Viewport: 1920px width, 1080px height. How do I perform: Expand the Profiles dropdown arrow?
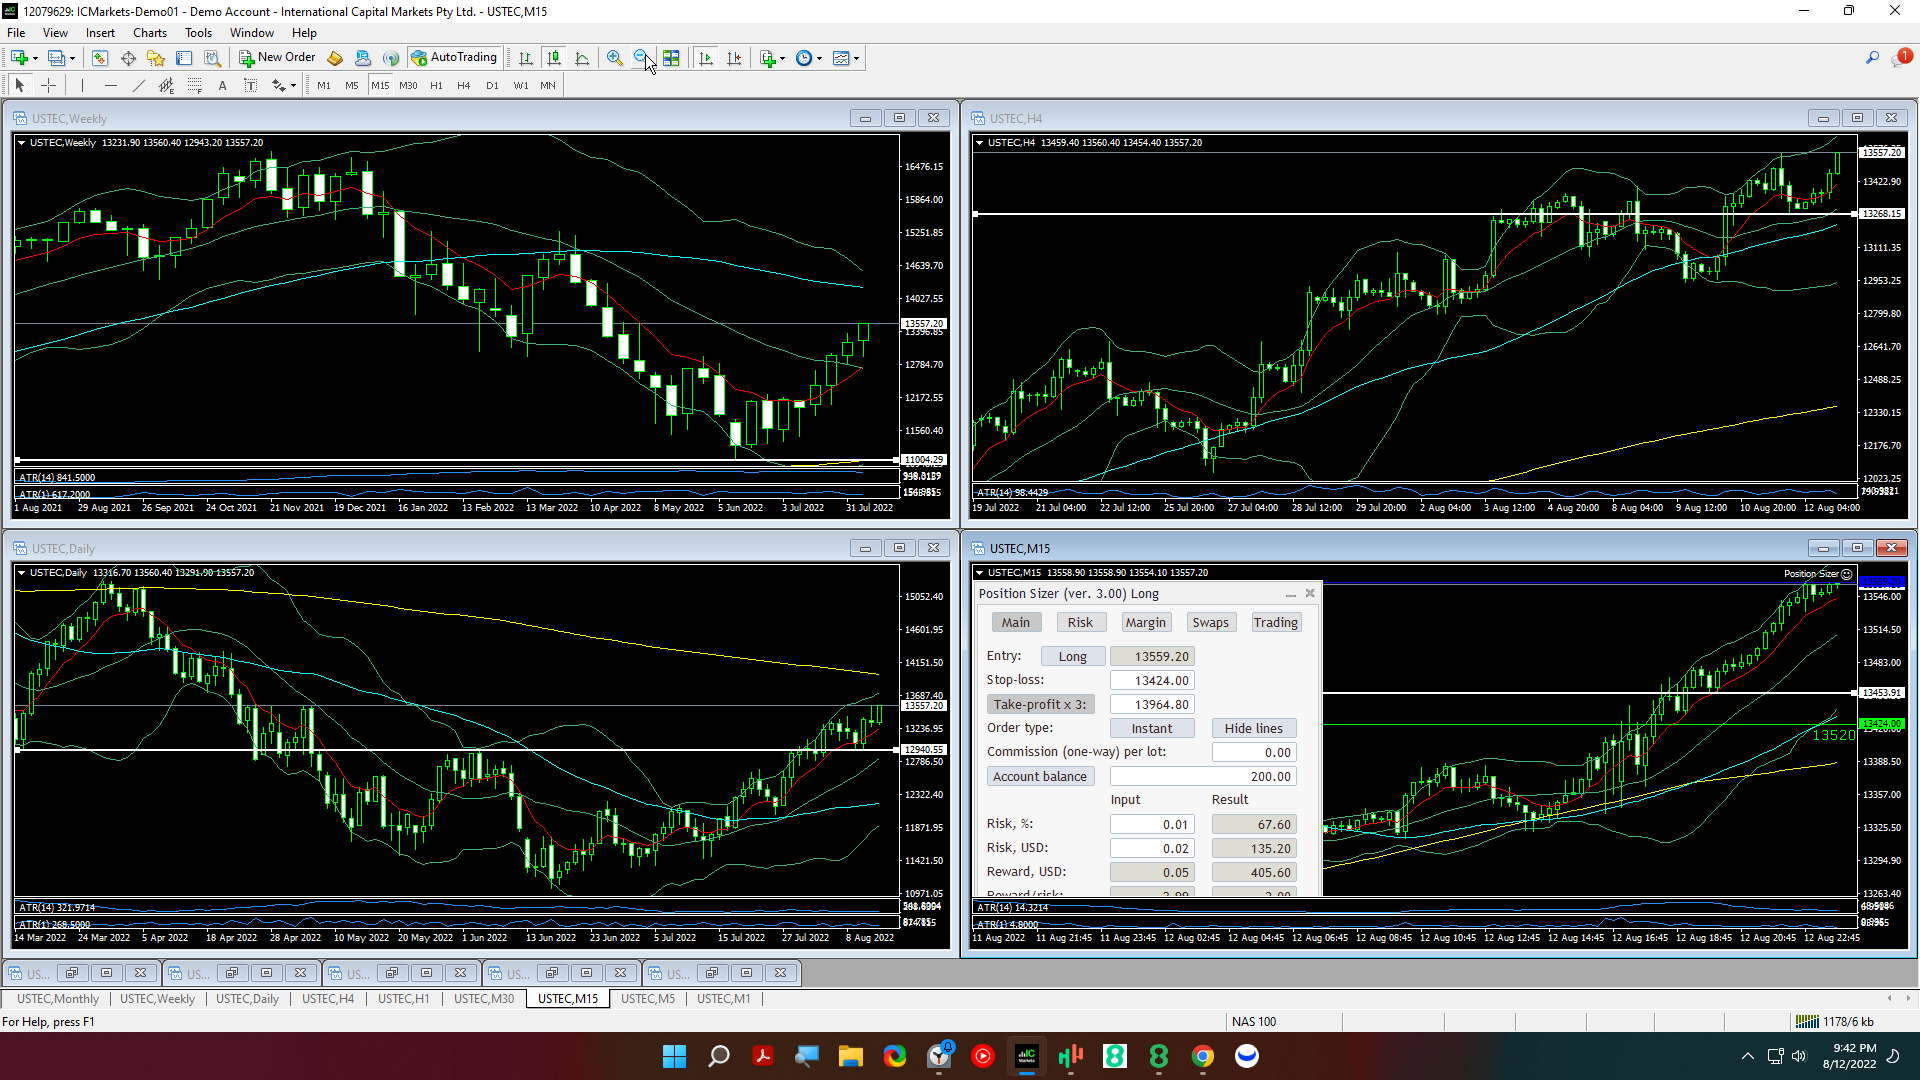pyautogui.click(x=72, y=59)
